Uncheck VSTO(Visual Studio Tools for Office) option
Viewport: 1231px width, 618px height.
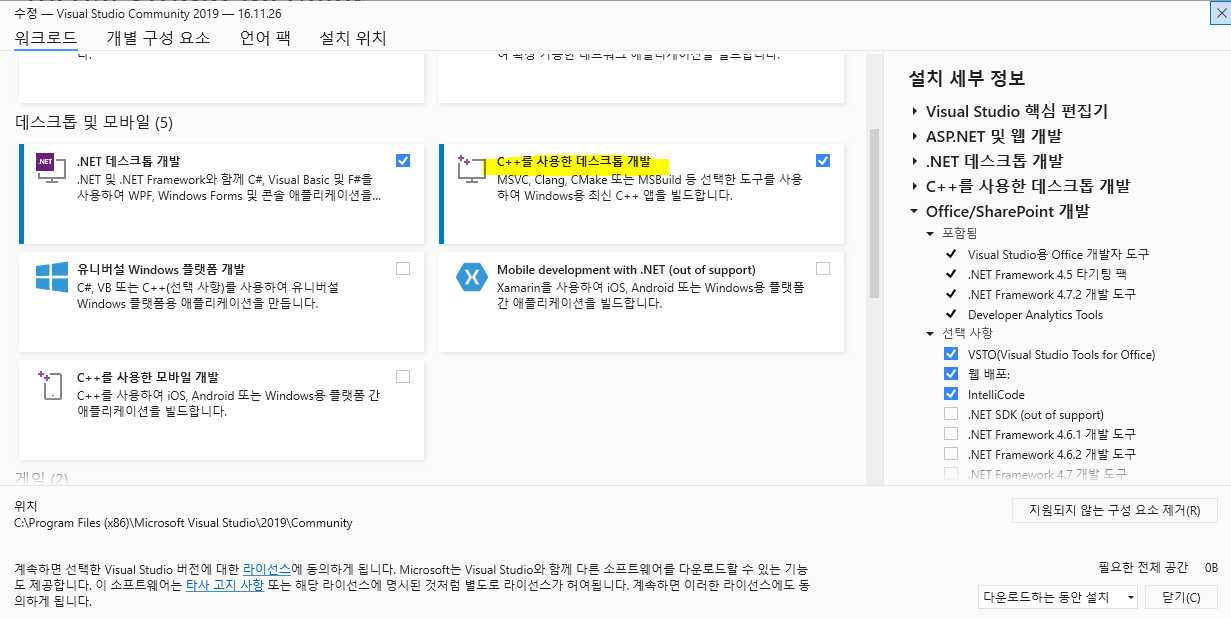(950, 354)
